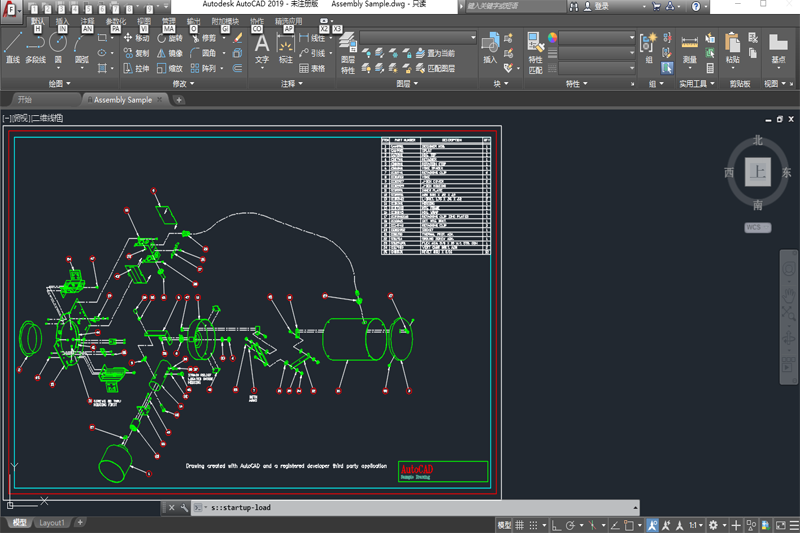Click the keyword search box in title bar
Viewport: 800px width, 533px height.
[x=515, y=6]
